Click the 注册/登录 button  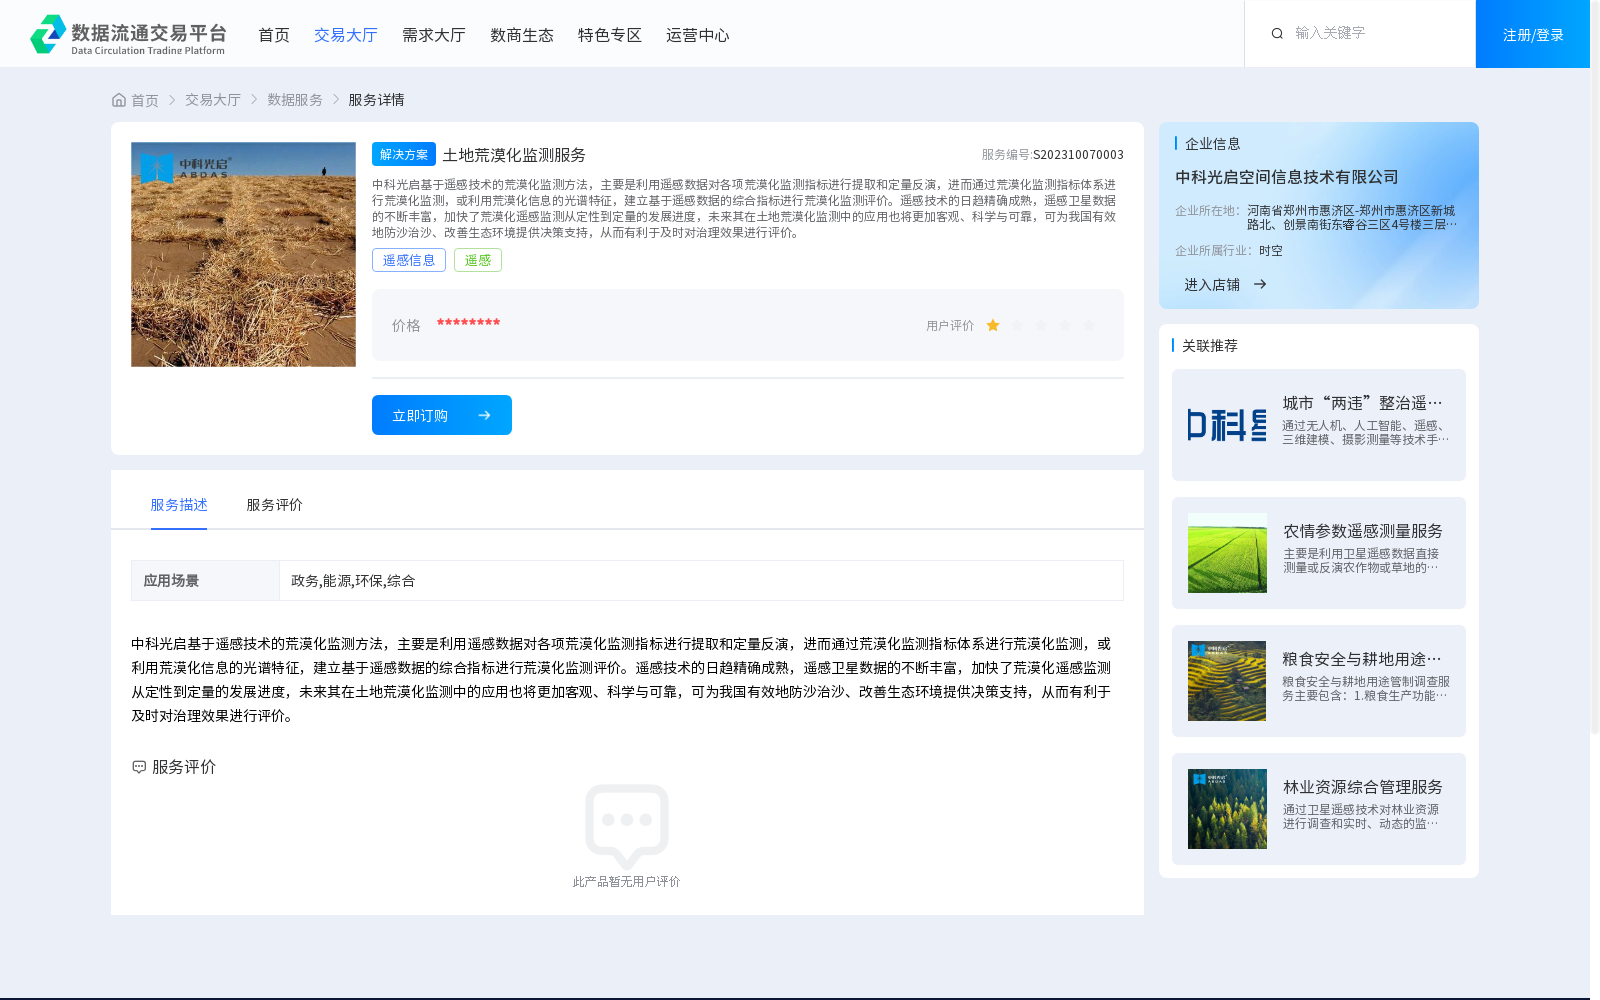tap(1533, 34)
